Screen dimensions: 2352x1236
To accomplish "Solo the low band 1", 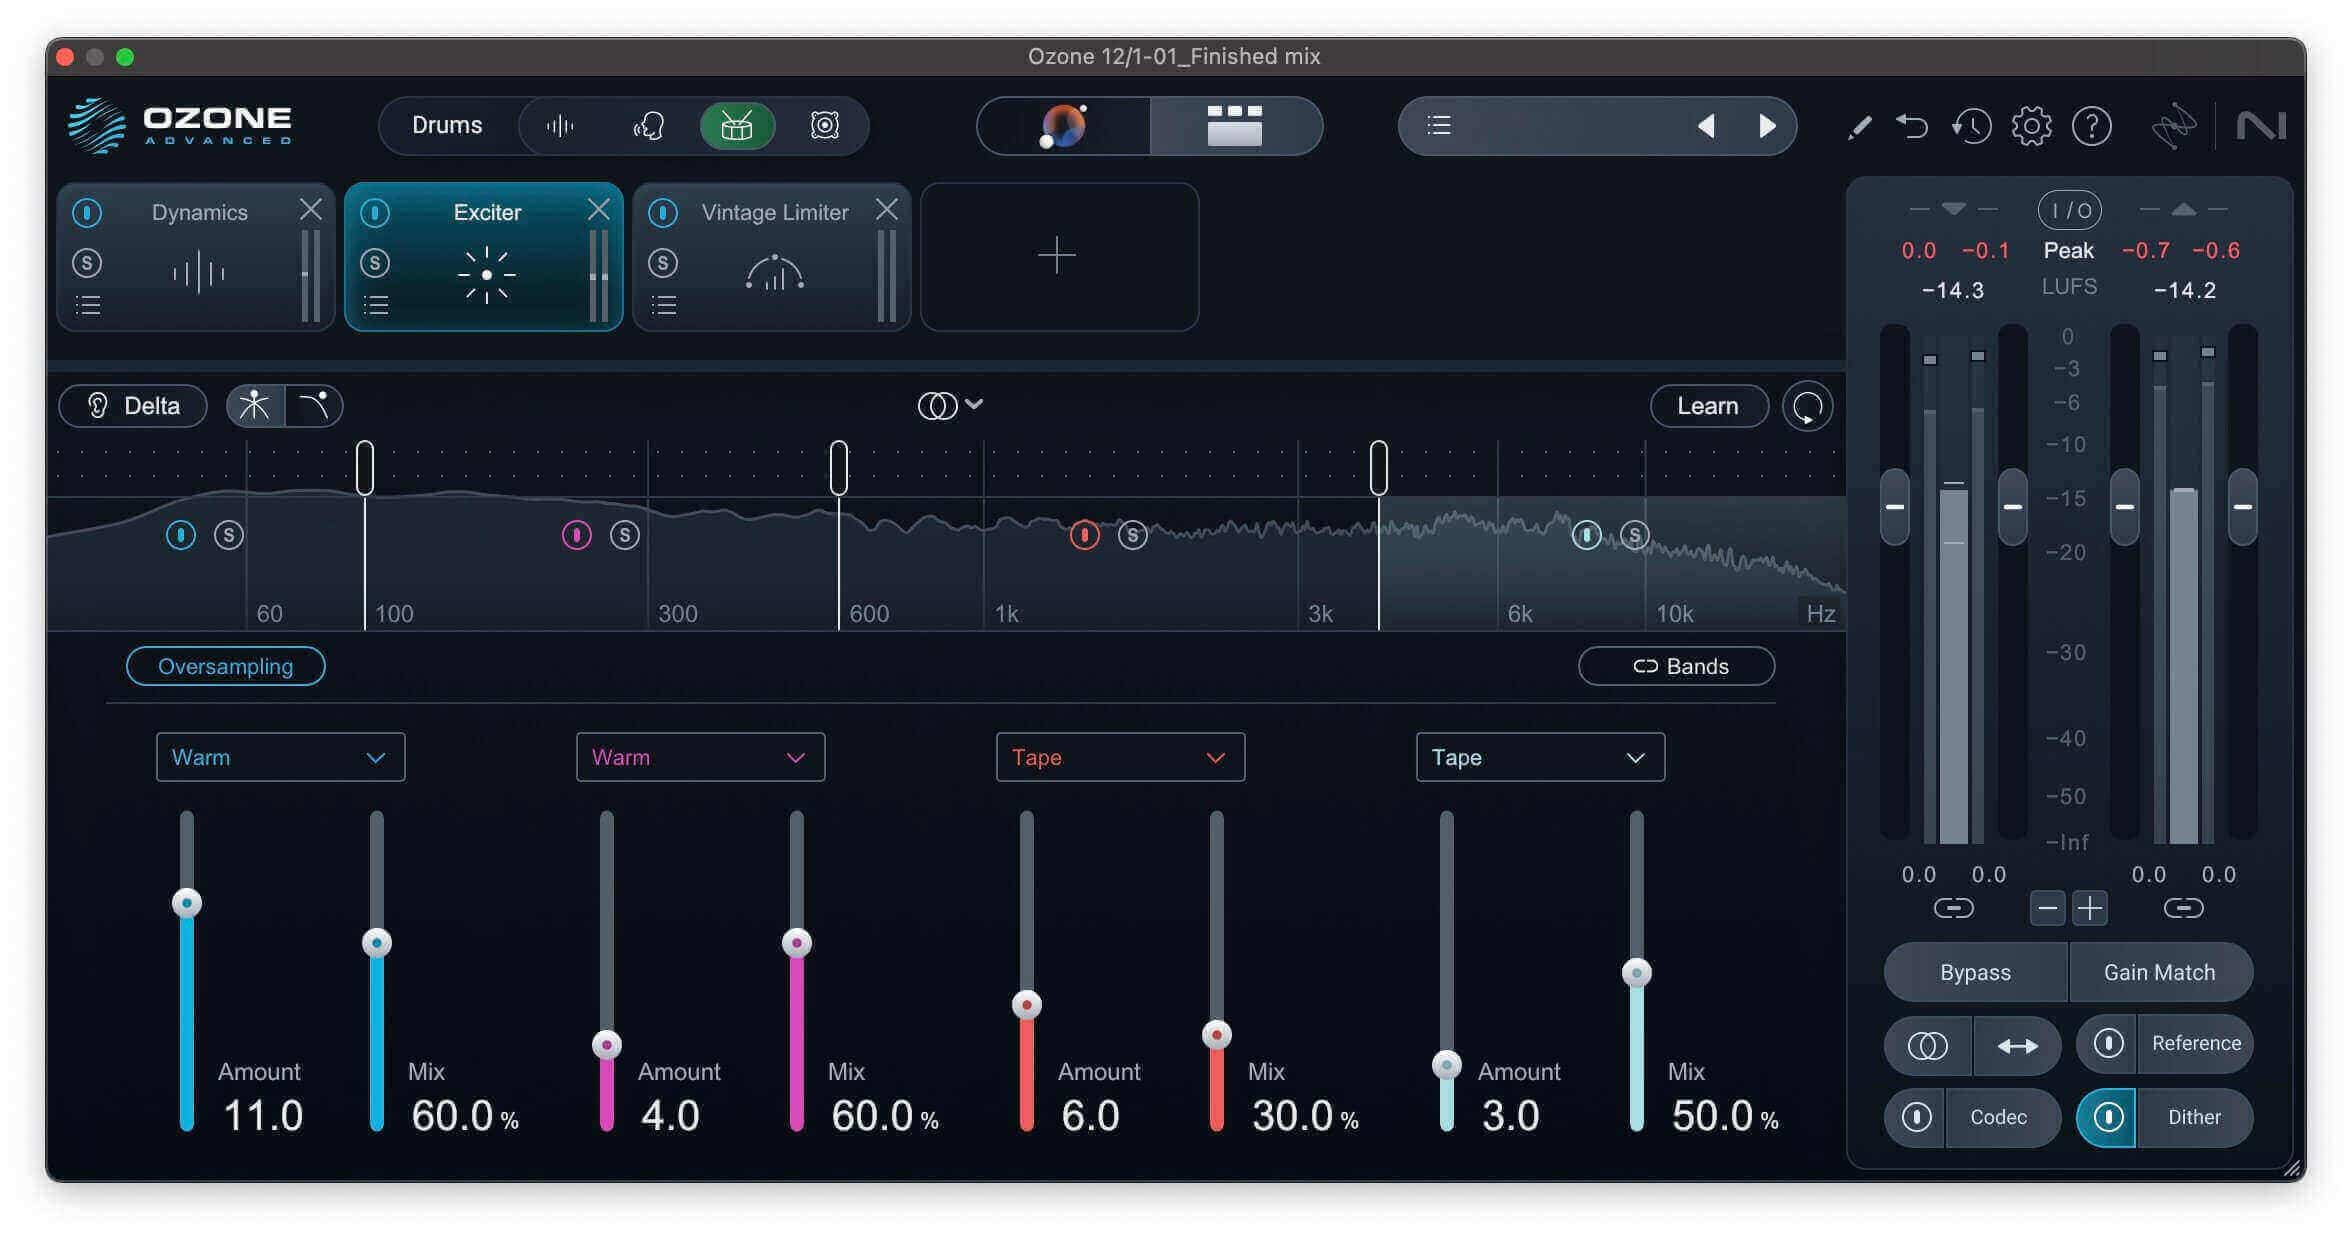I will [x=229, y=535].
